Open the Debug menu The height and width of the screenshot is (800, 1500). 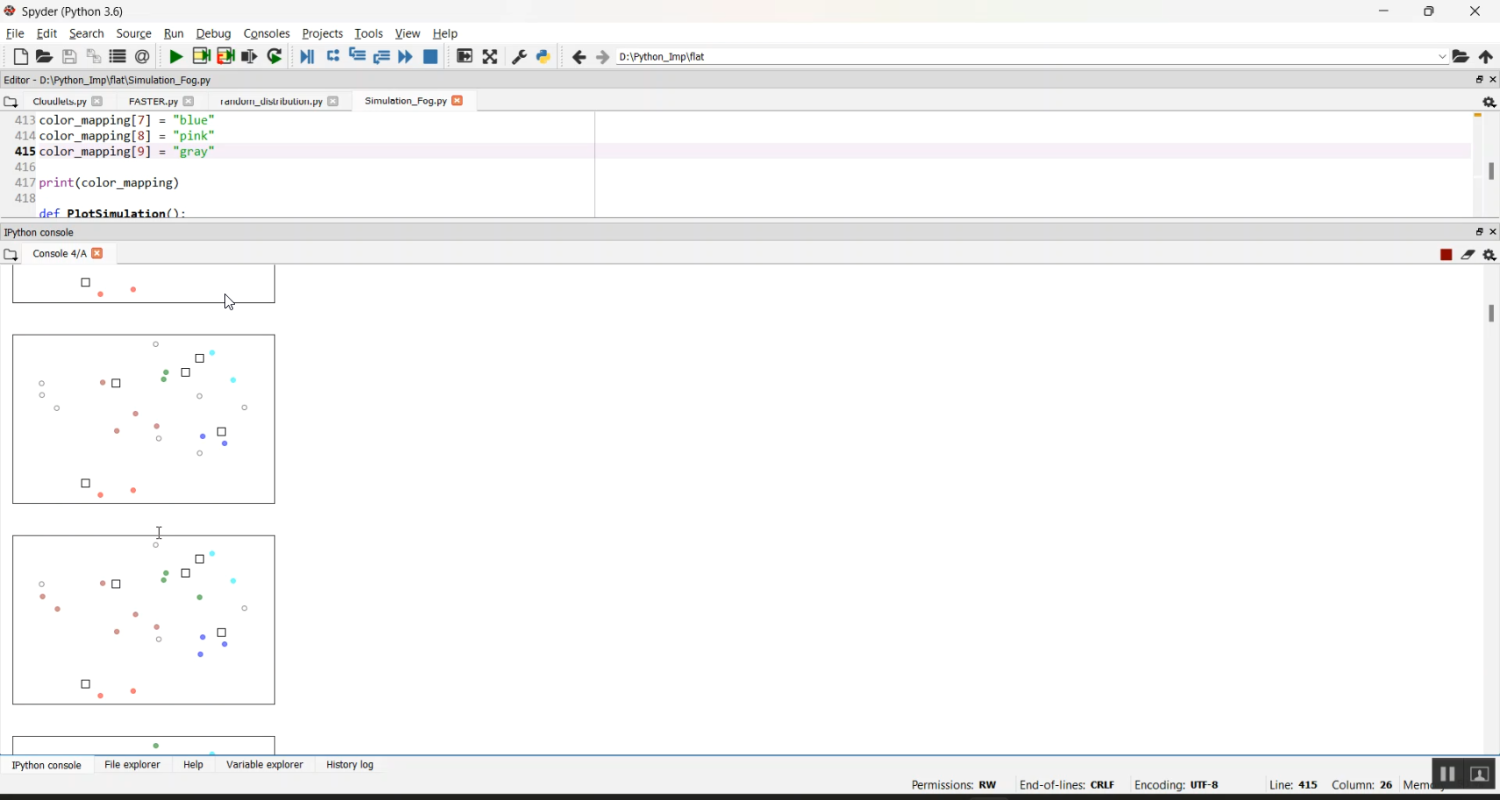[214, 33]
